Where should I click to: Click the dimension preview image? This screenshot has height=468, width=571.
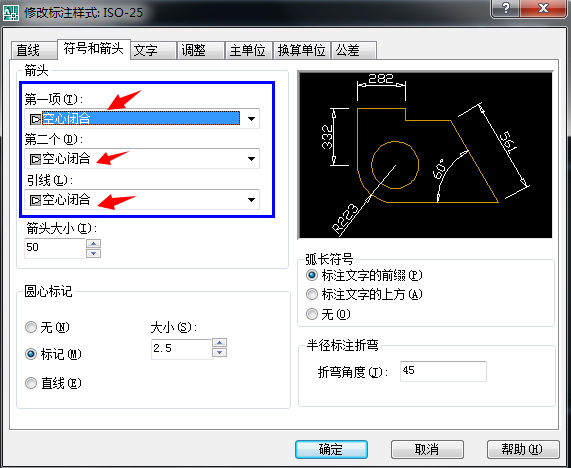[x=425, y=155]
